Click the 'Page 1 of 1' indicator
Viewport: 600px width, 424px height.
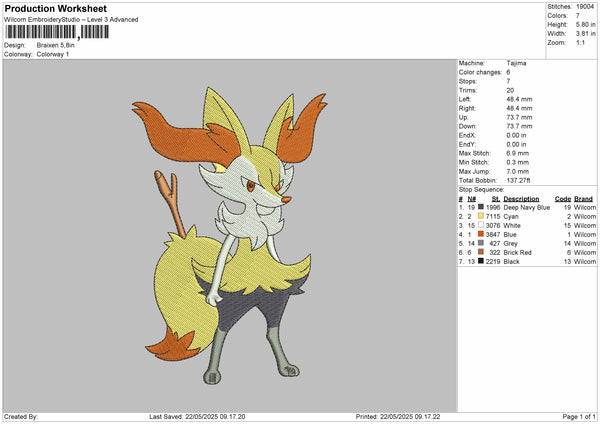(x=579, y=417)
